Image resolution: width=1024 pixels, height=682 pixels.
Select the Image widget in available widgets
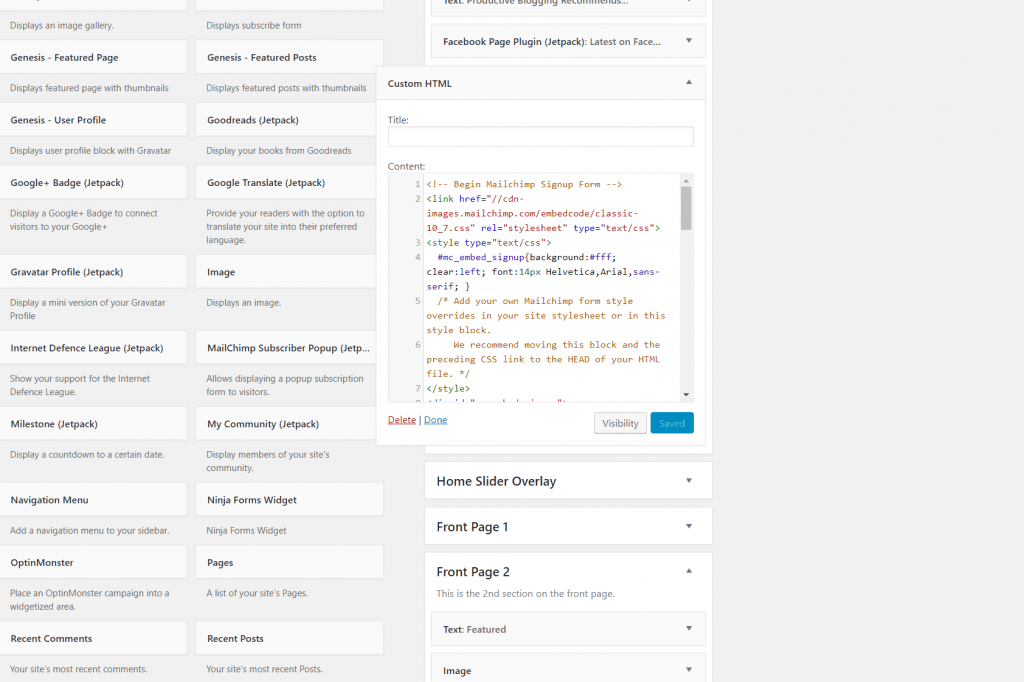pos(286,272)
